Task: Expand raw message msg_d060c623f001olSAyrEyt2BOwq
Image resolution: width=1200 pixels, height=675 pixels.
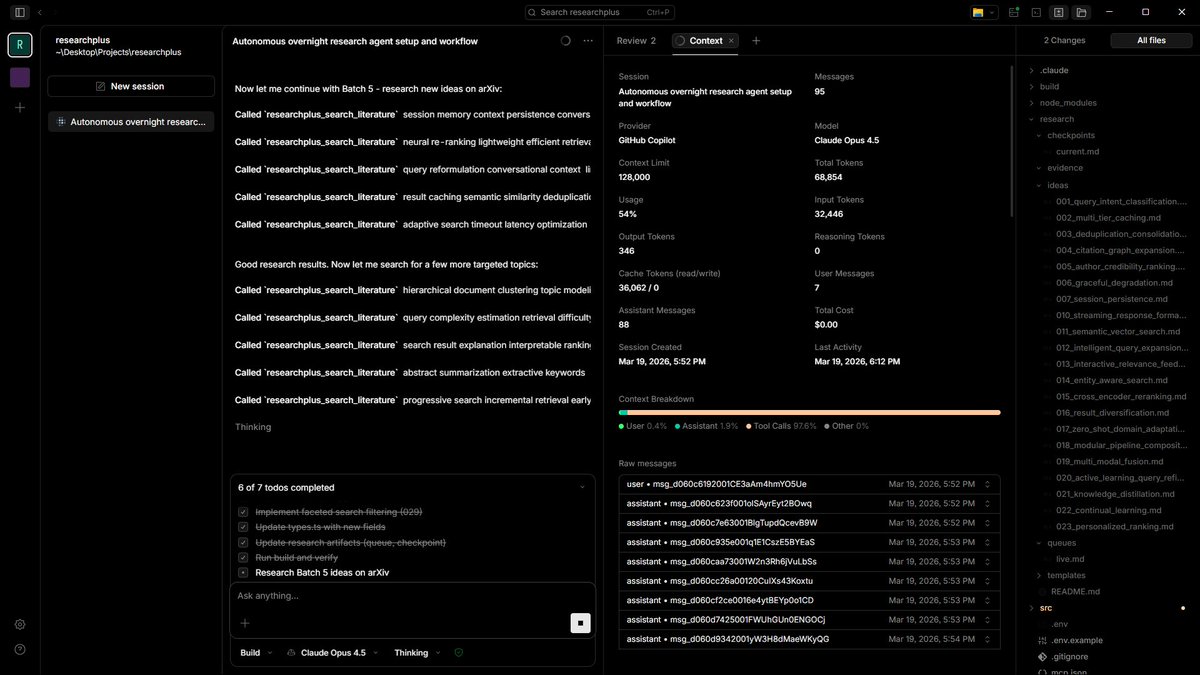Action: (x=809, y=503)
